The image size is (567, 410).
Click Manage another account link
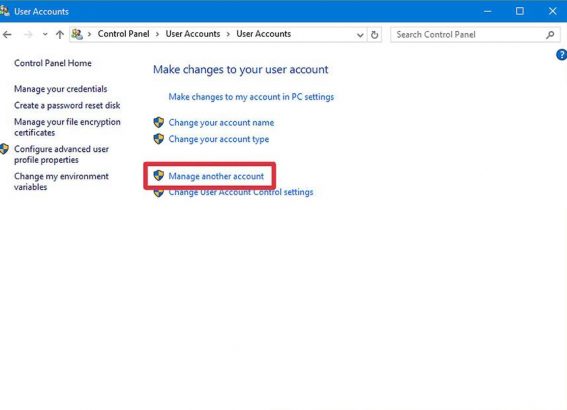coord(216,176)
